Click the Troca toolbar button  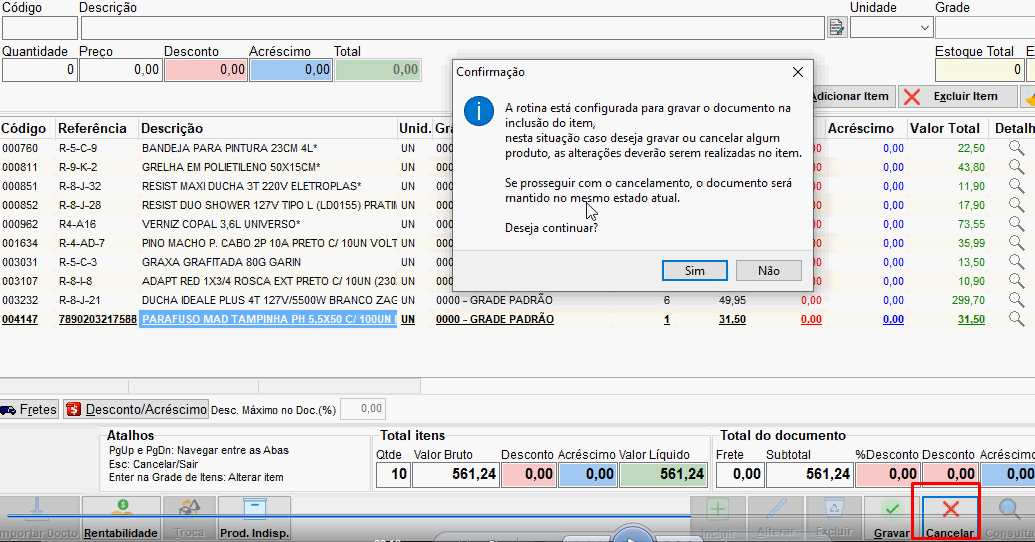(x=189, y=519)
